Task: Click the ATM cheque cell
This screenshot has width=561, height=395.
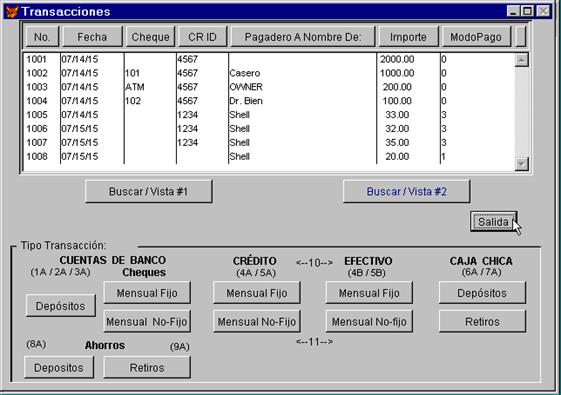Action: point(135,87)
